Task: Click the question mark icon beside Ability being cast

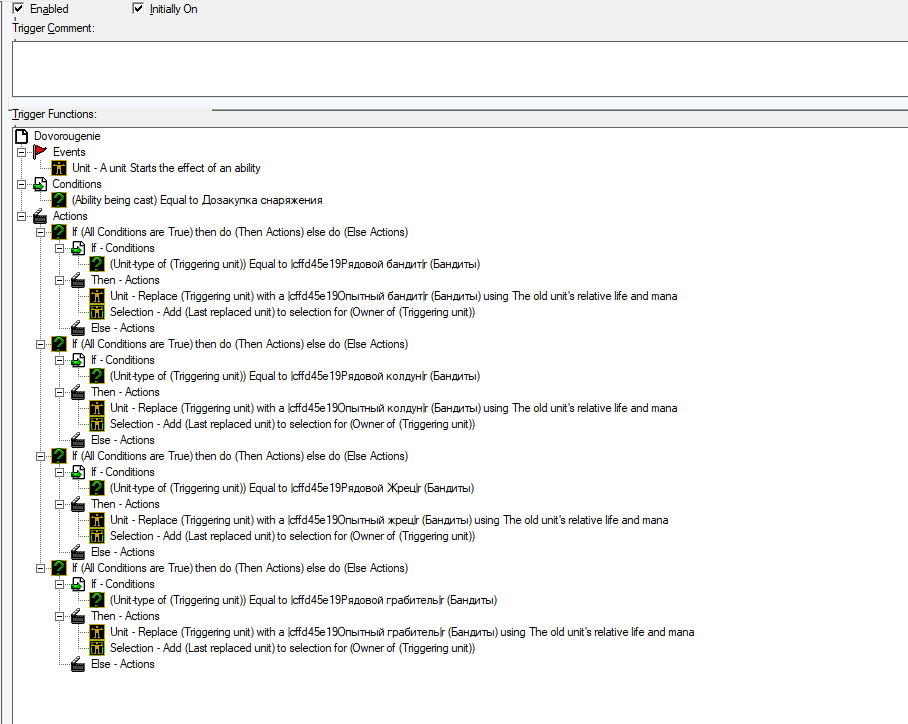Action: tap(59, 200)
